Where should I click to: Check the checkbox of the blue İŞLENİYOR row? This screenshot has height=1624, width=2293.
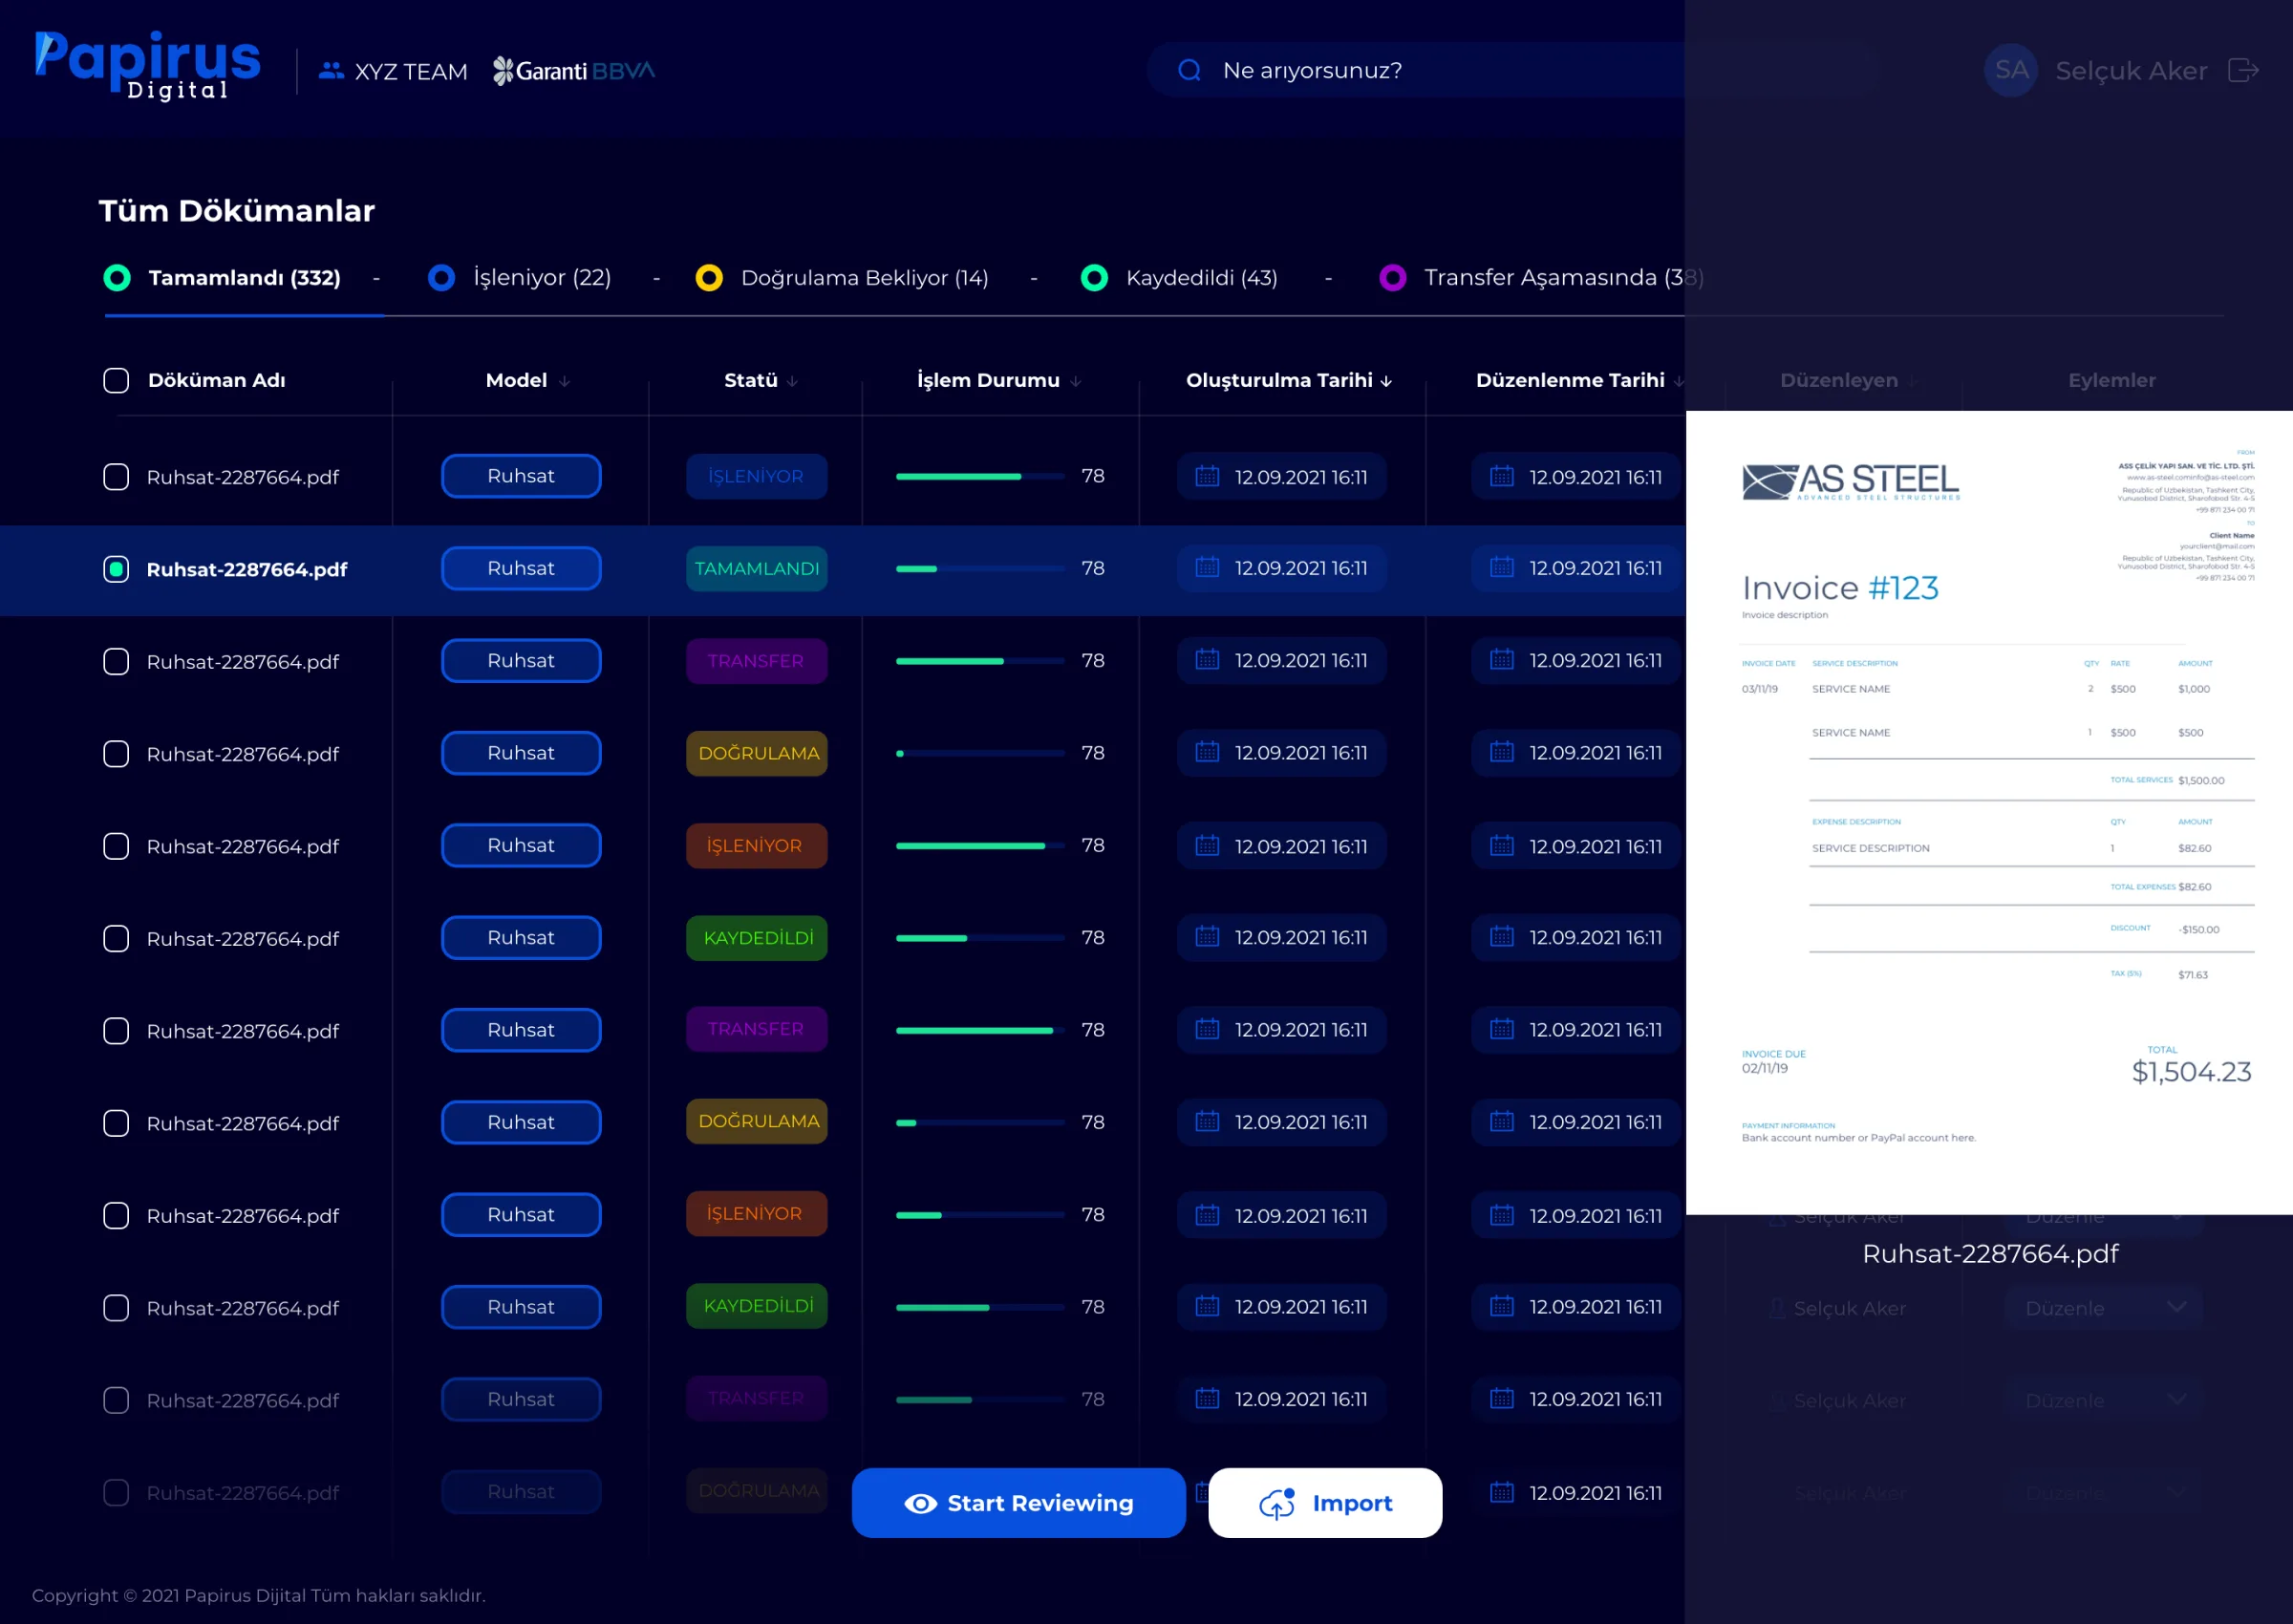(x=116, y=477)
